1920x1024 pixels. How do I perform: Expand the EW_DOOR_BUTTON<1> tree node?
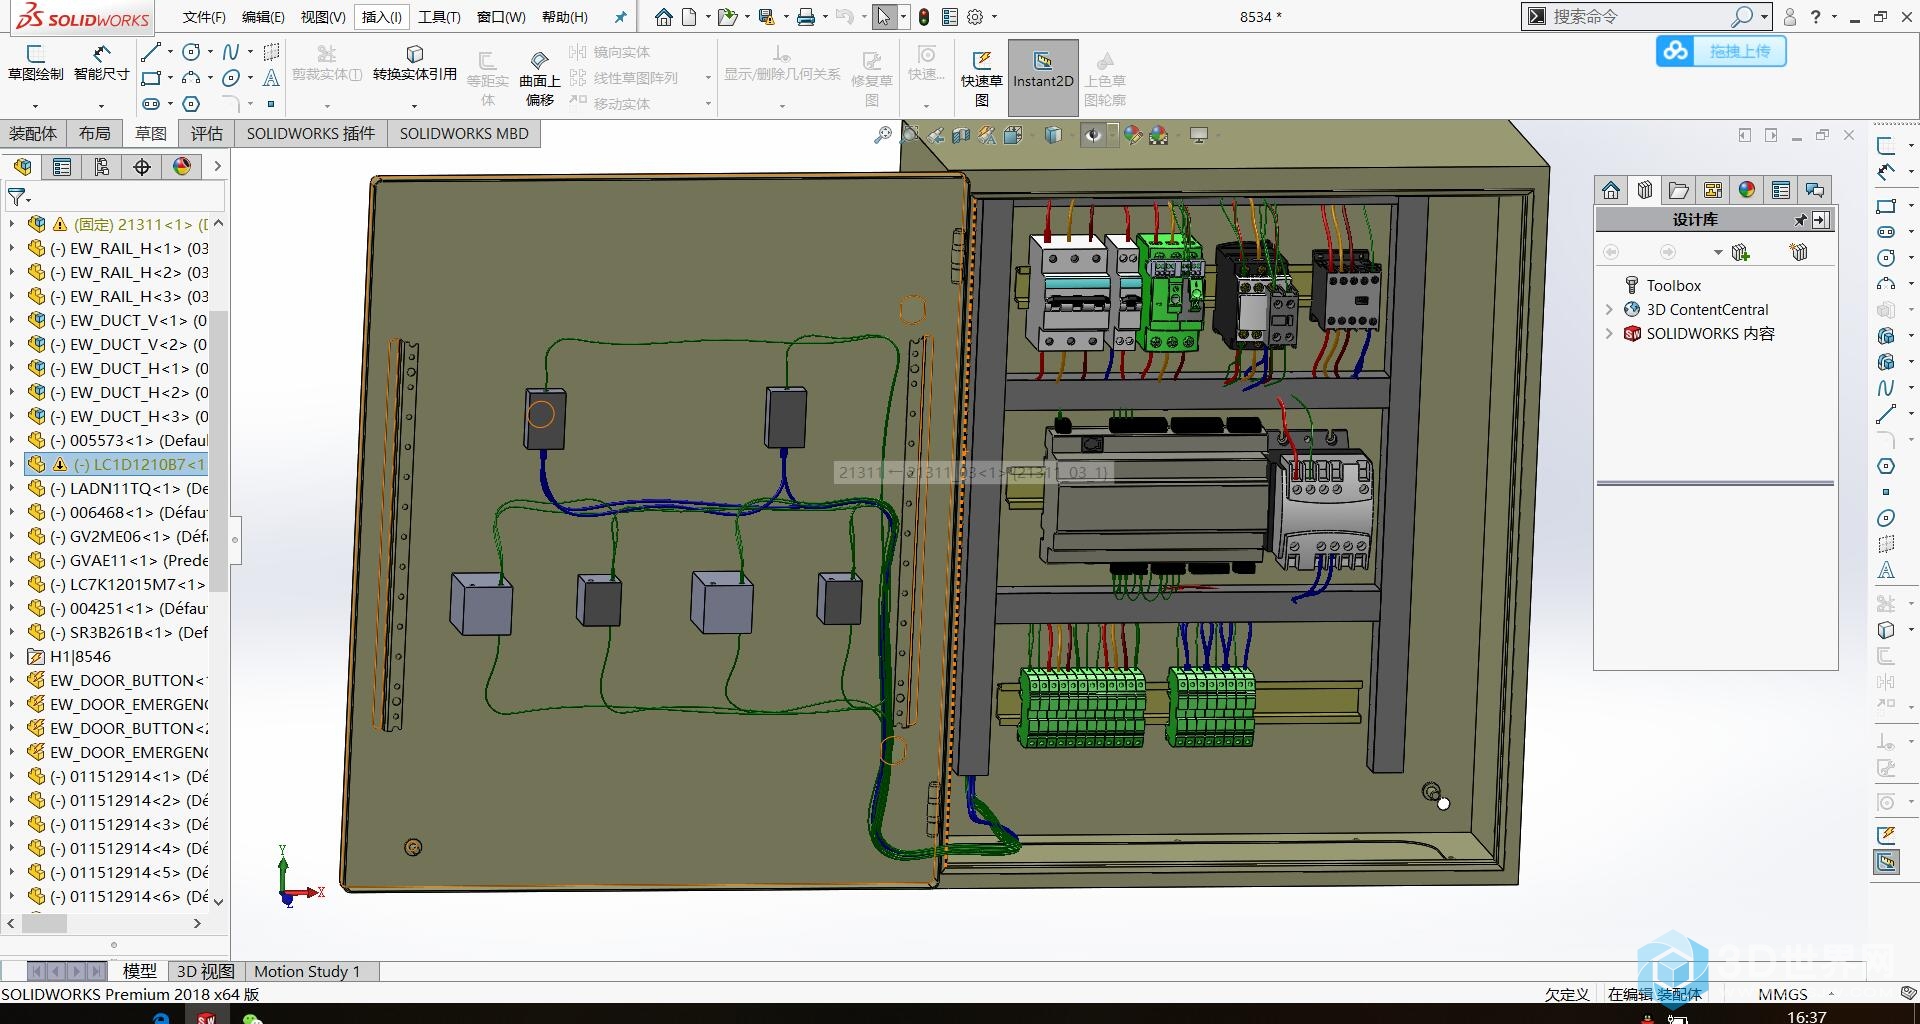point(12,680)
